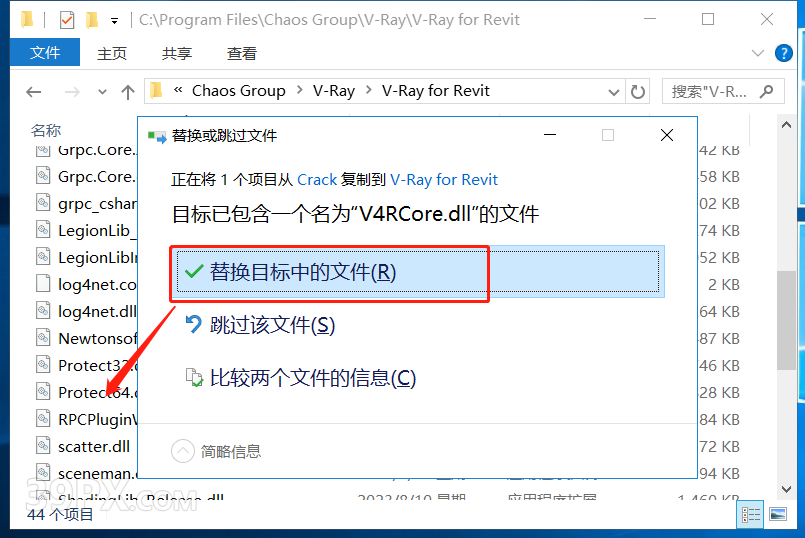Click quick access properties checkmark icon
Image resolution: width=805 pixels, height=538 pixels.
click(67, 20)
